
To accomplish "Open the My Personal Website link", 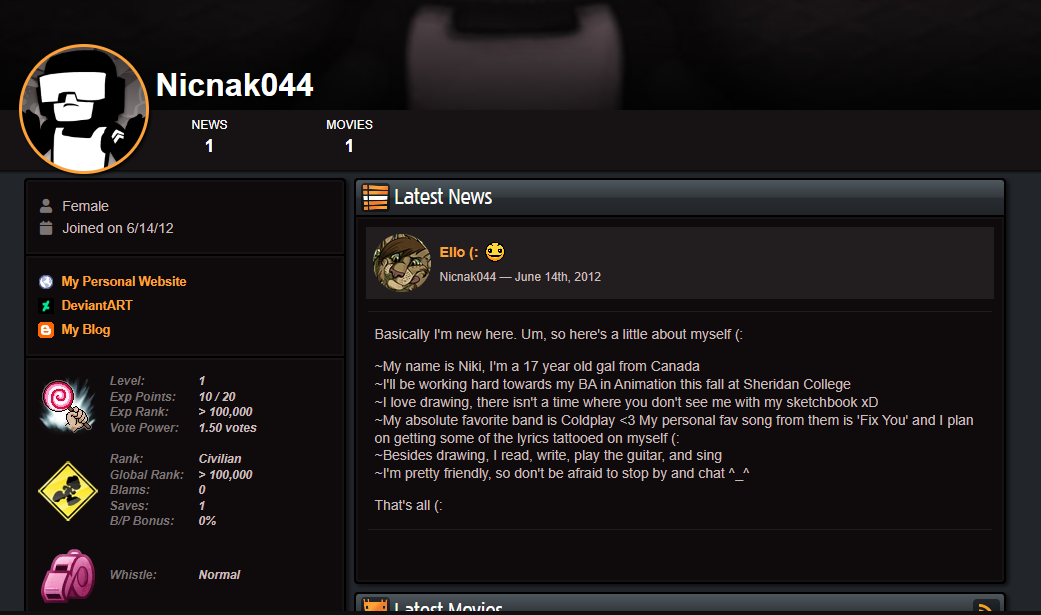I will click(x=123, y=282).
